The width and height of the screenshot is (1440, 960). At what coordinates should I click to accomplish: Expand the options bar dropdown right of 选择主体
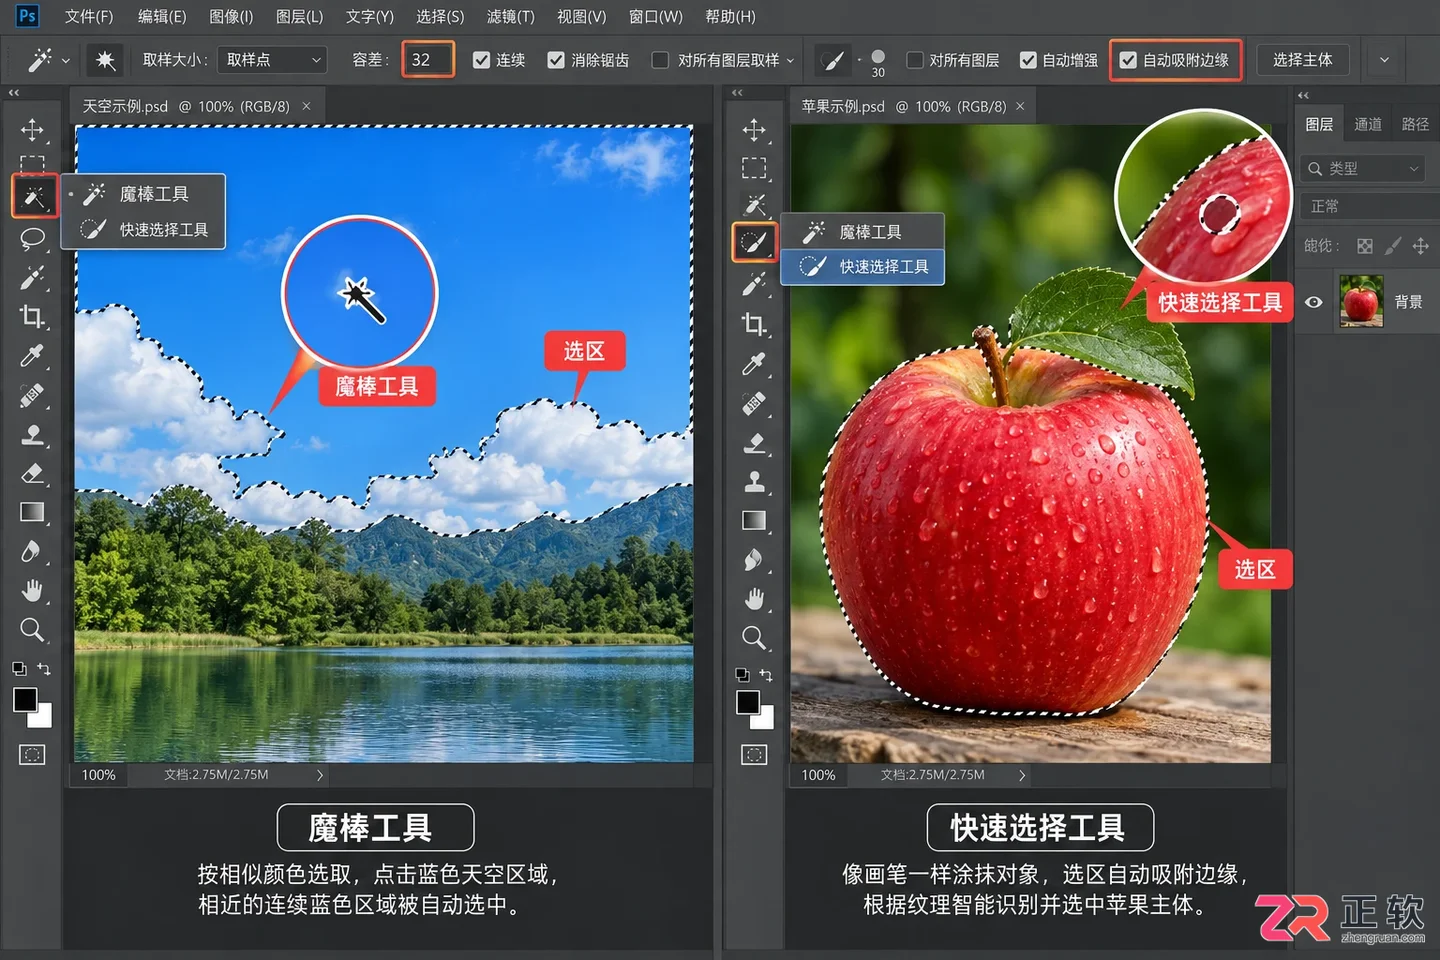(1384, 60)
